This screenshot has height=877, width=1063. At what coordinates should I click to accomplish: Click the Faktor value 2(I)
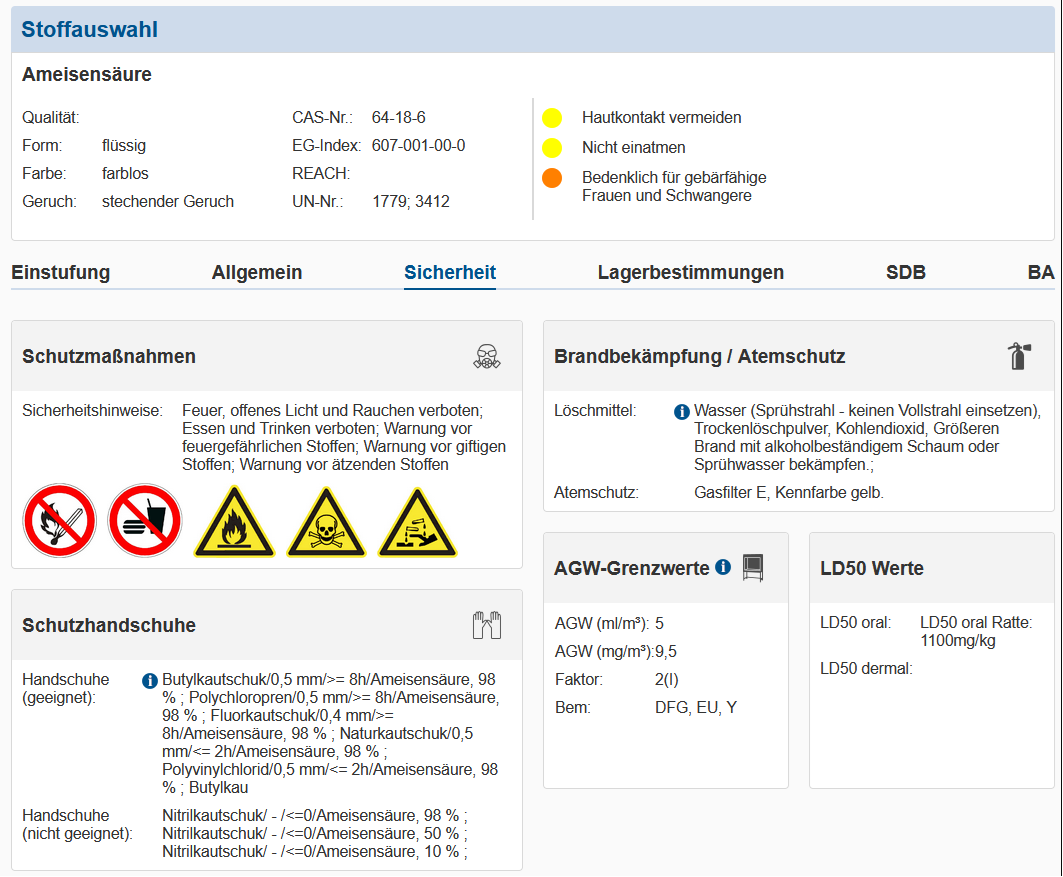tap(667, 680)
